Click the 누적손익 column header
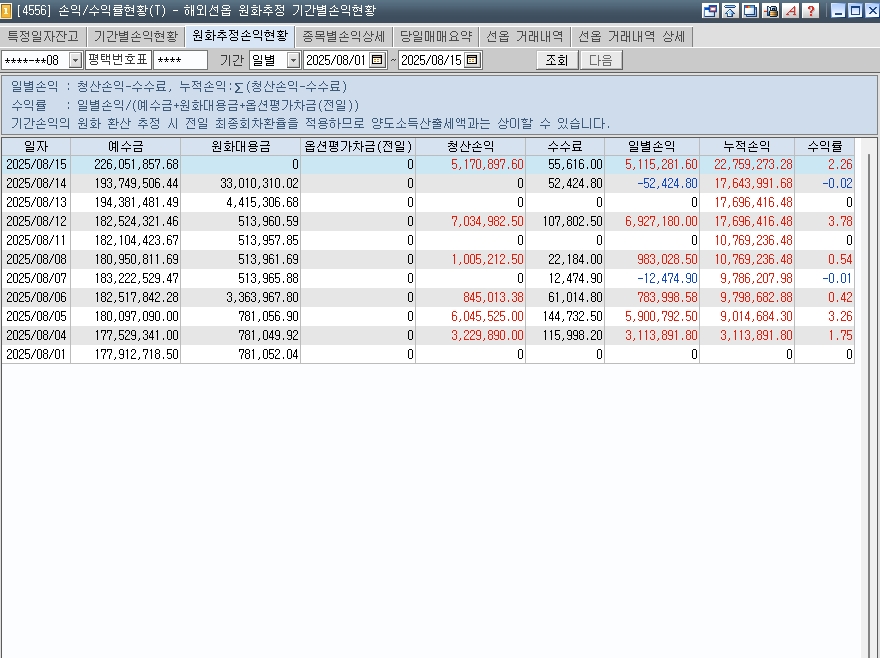 747,147
